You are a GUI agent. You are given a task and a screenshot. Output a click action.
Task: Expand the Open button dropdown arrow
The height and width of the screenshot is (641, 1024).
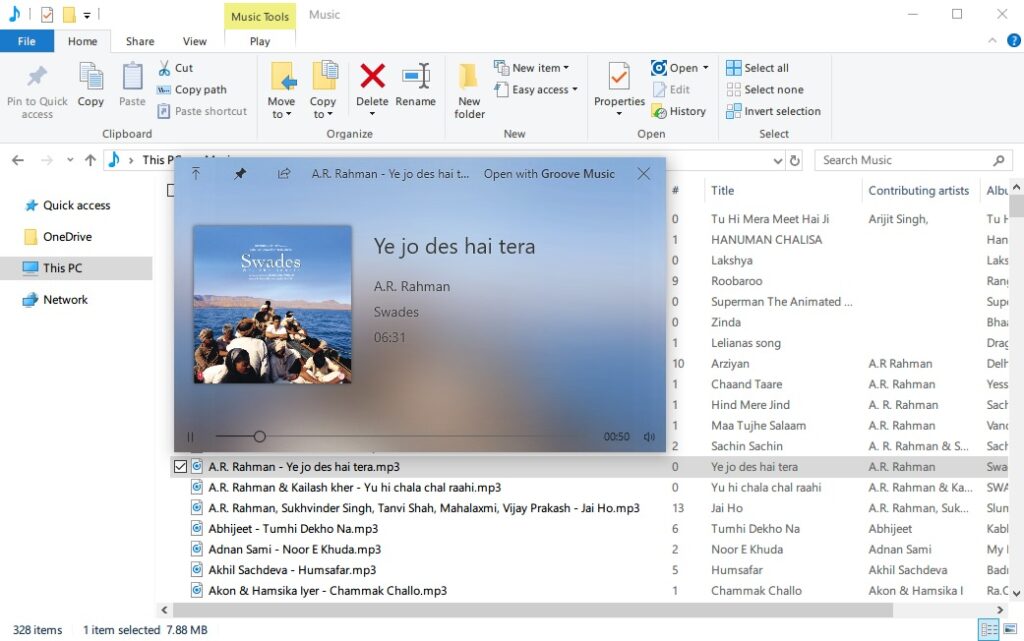(703, 66)
